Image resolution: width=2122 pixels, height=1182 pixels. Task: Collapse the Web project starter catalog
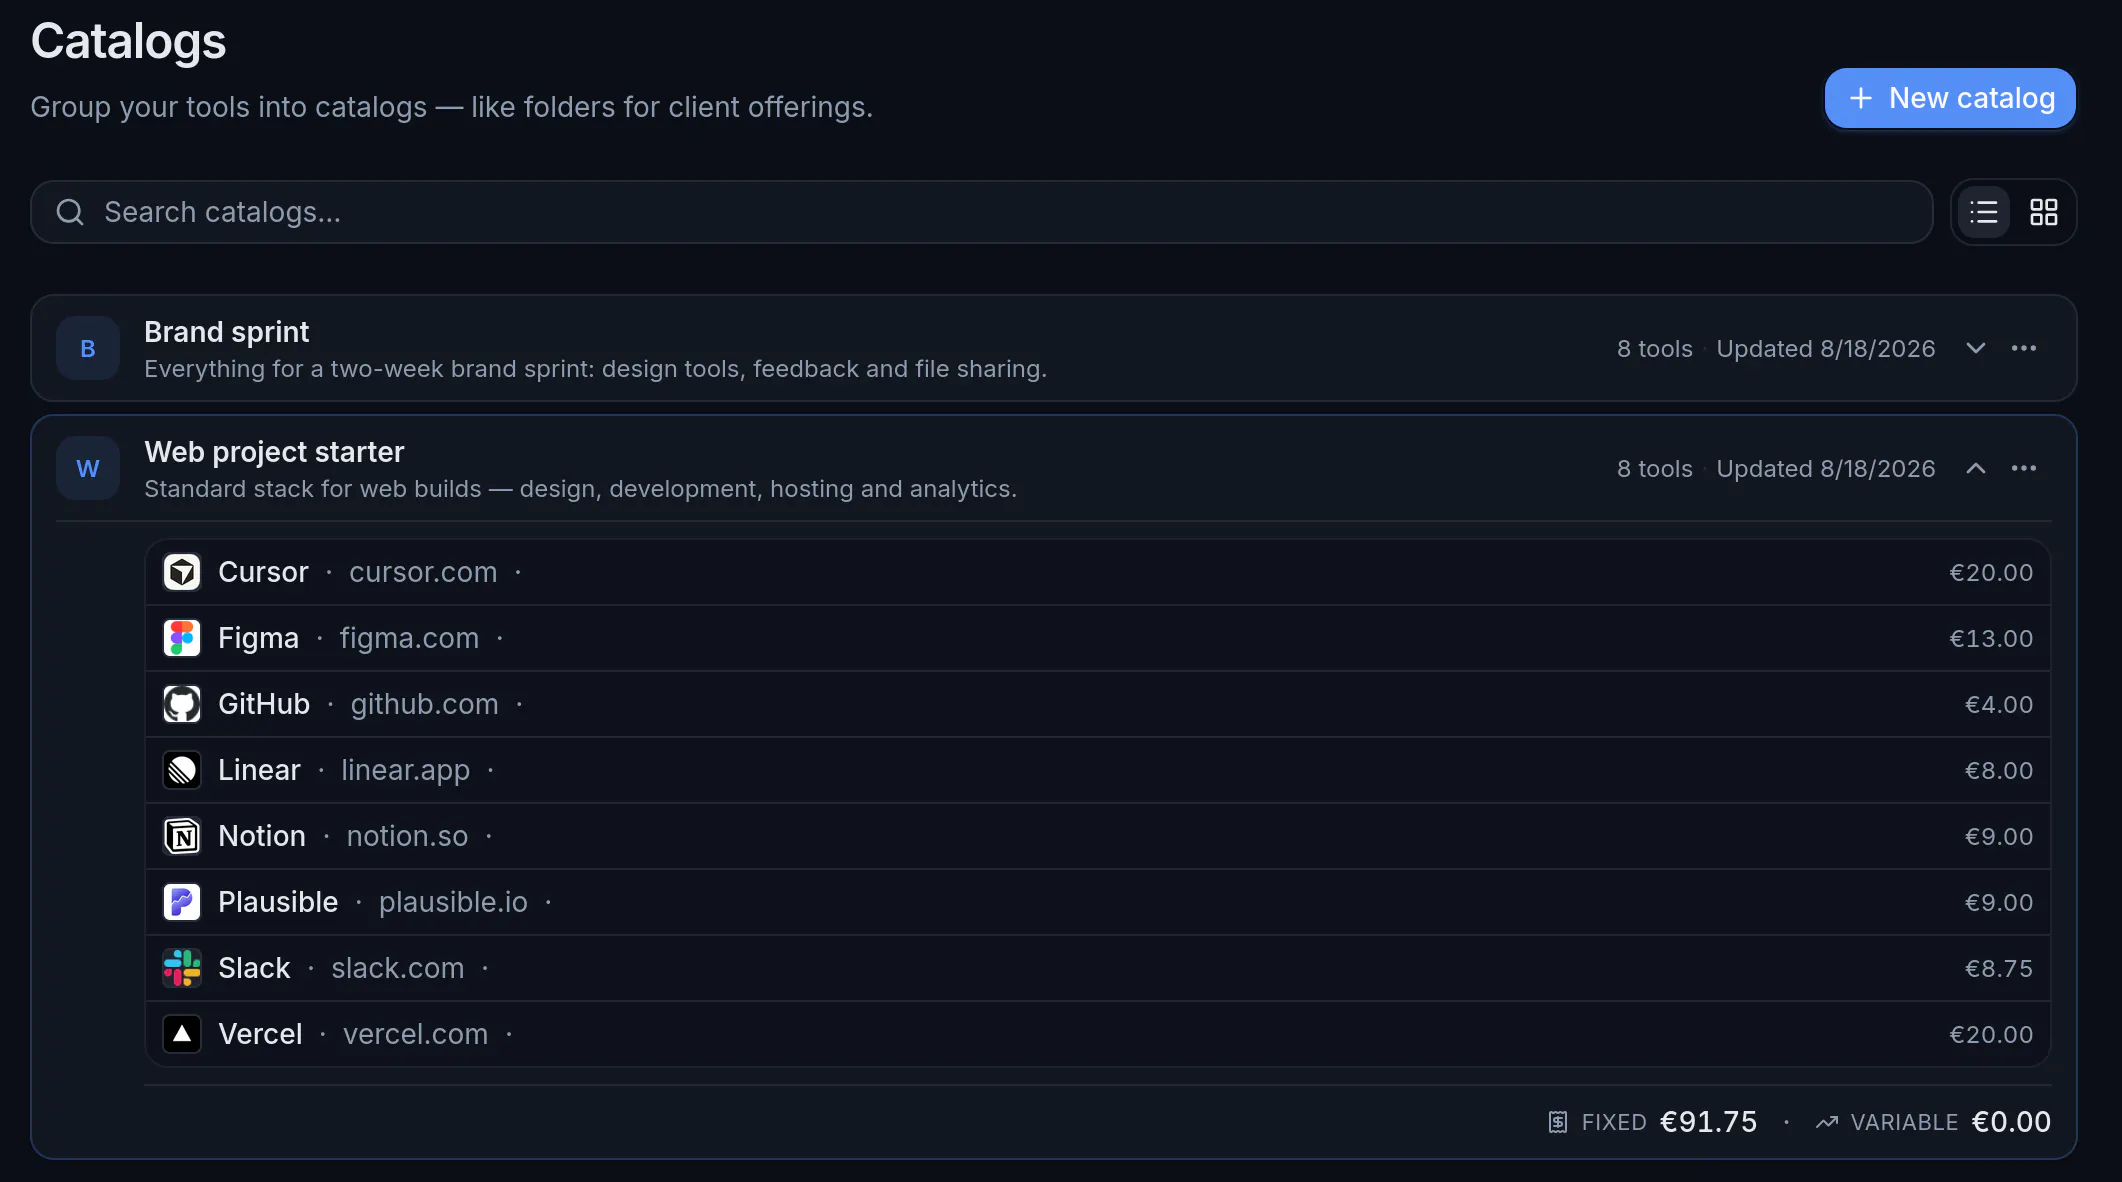1976,468
